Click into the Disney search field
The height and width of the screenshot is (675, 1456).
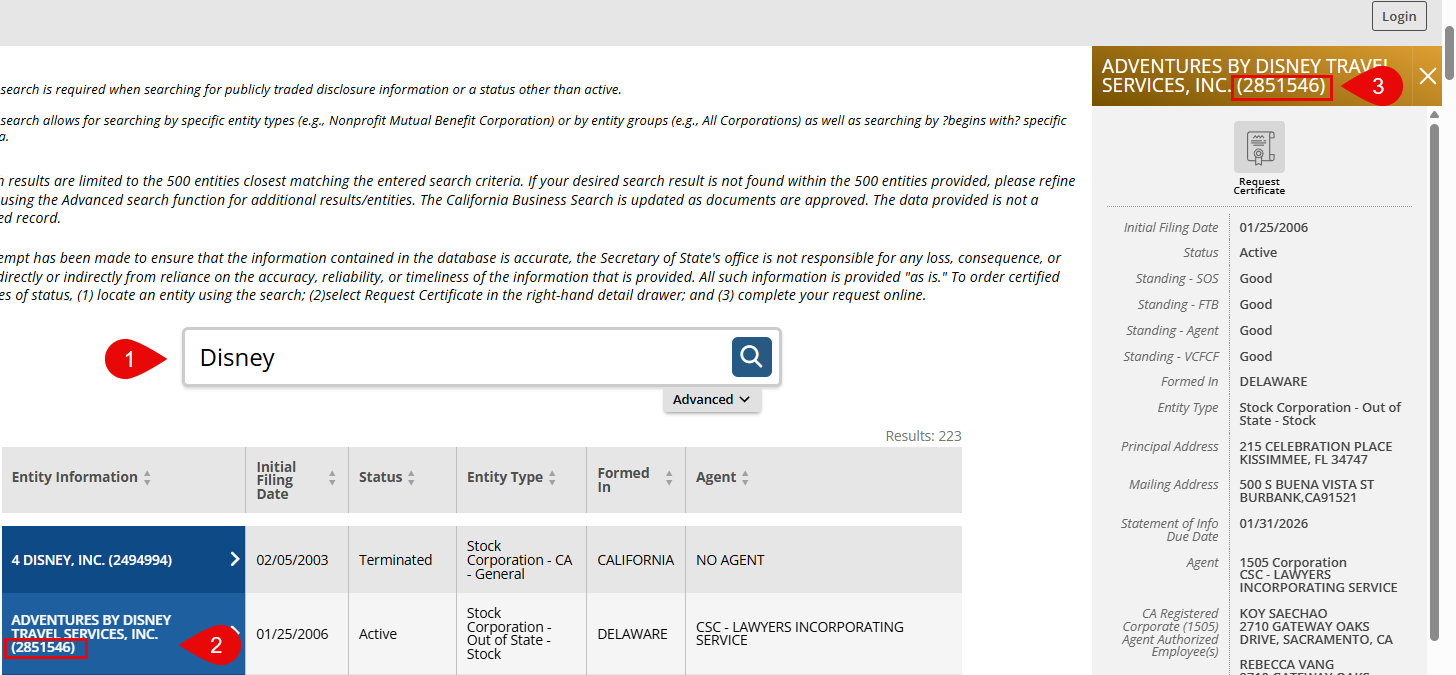tap(458, 357)
